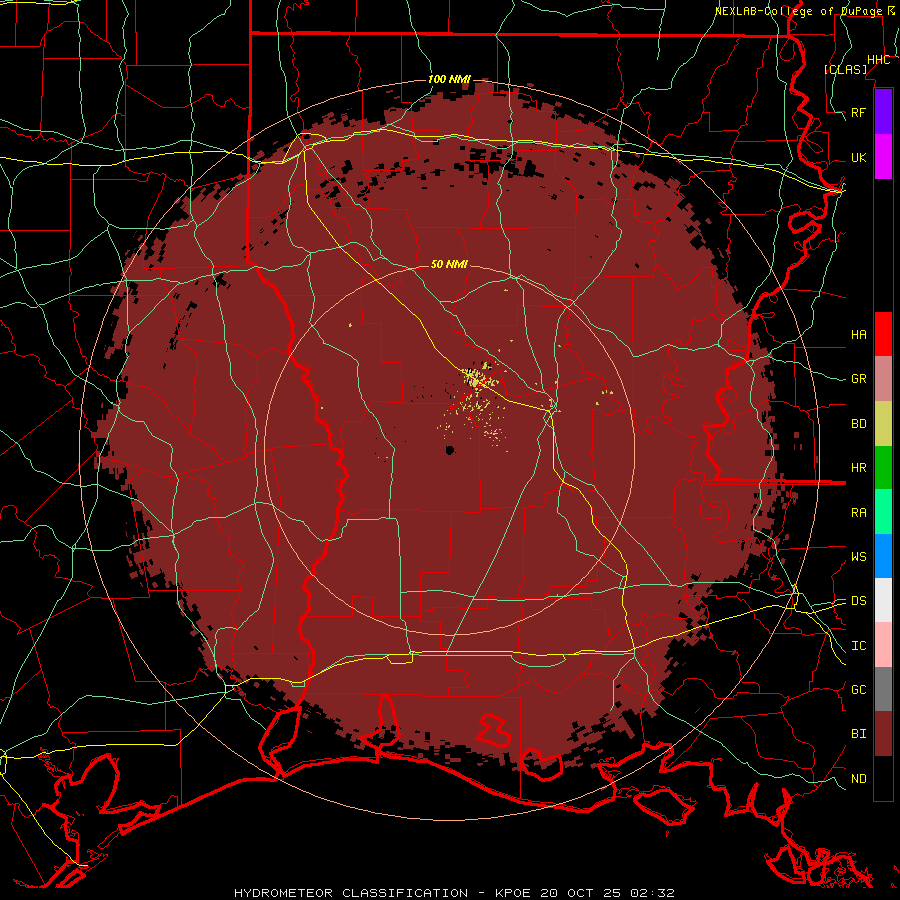Image resolution: width=900 pixels, height=900 pixels.
Task: Click the IC light pink legend swatch
Action: (x=883, y=645)
